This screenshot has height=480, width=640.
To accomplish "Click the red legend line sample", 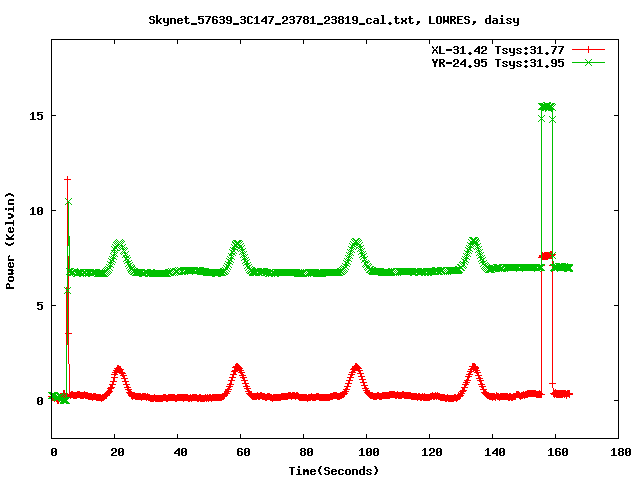I will (x=588, y=50).
